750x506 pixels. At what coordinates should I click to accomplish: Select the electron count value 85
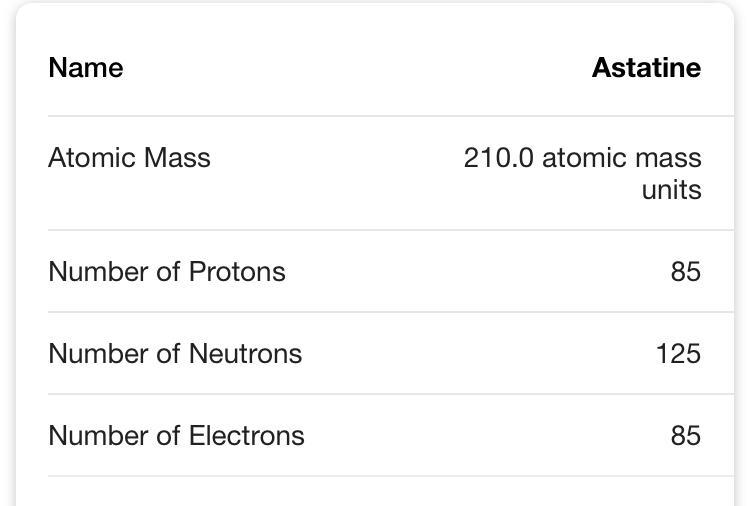click(x=685, y=436)
